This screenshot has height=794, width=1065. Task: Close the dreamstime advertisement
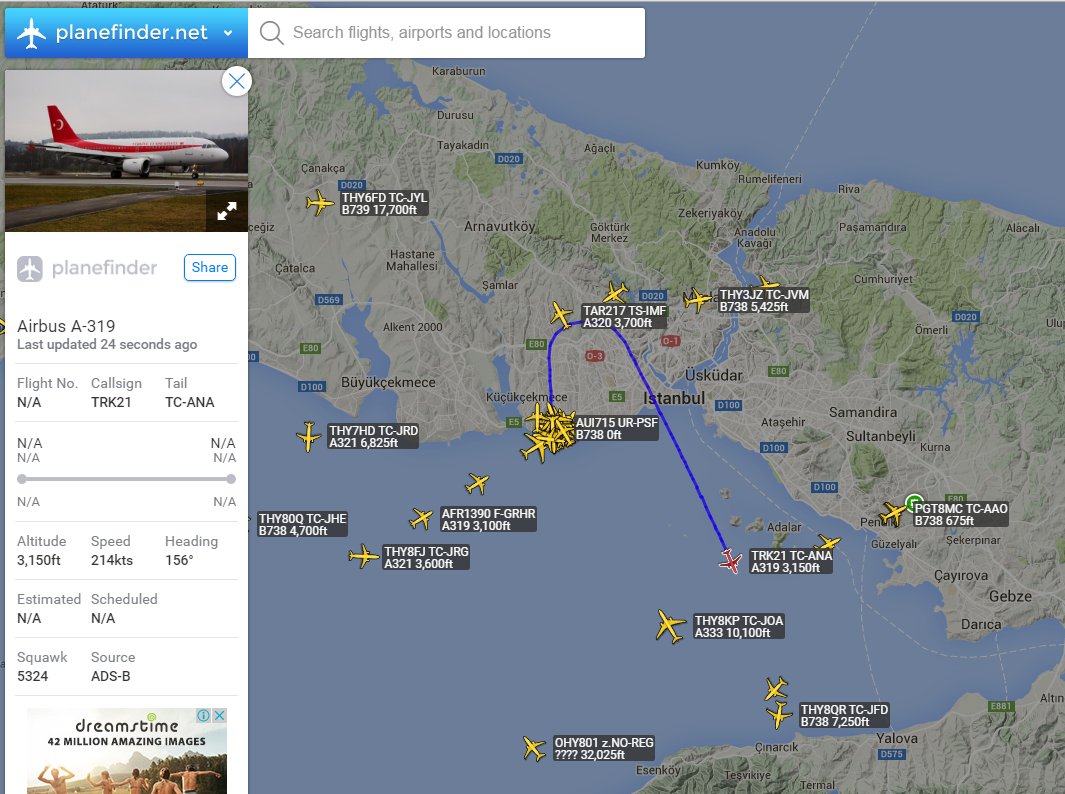pos(219,715)
